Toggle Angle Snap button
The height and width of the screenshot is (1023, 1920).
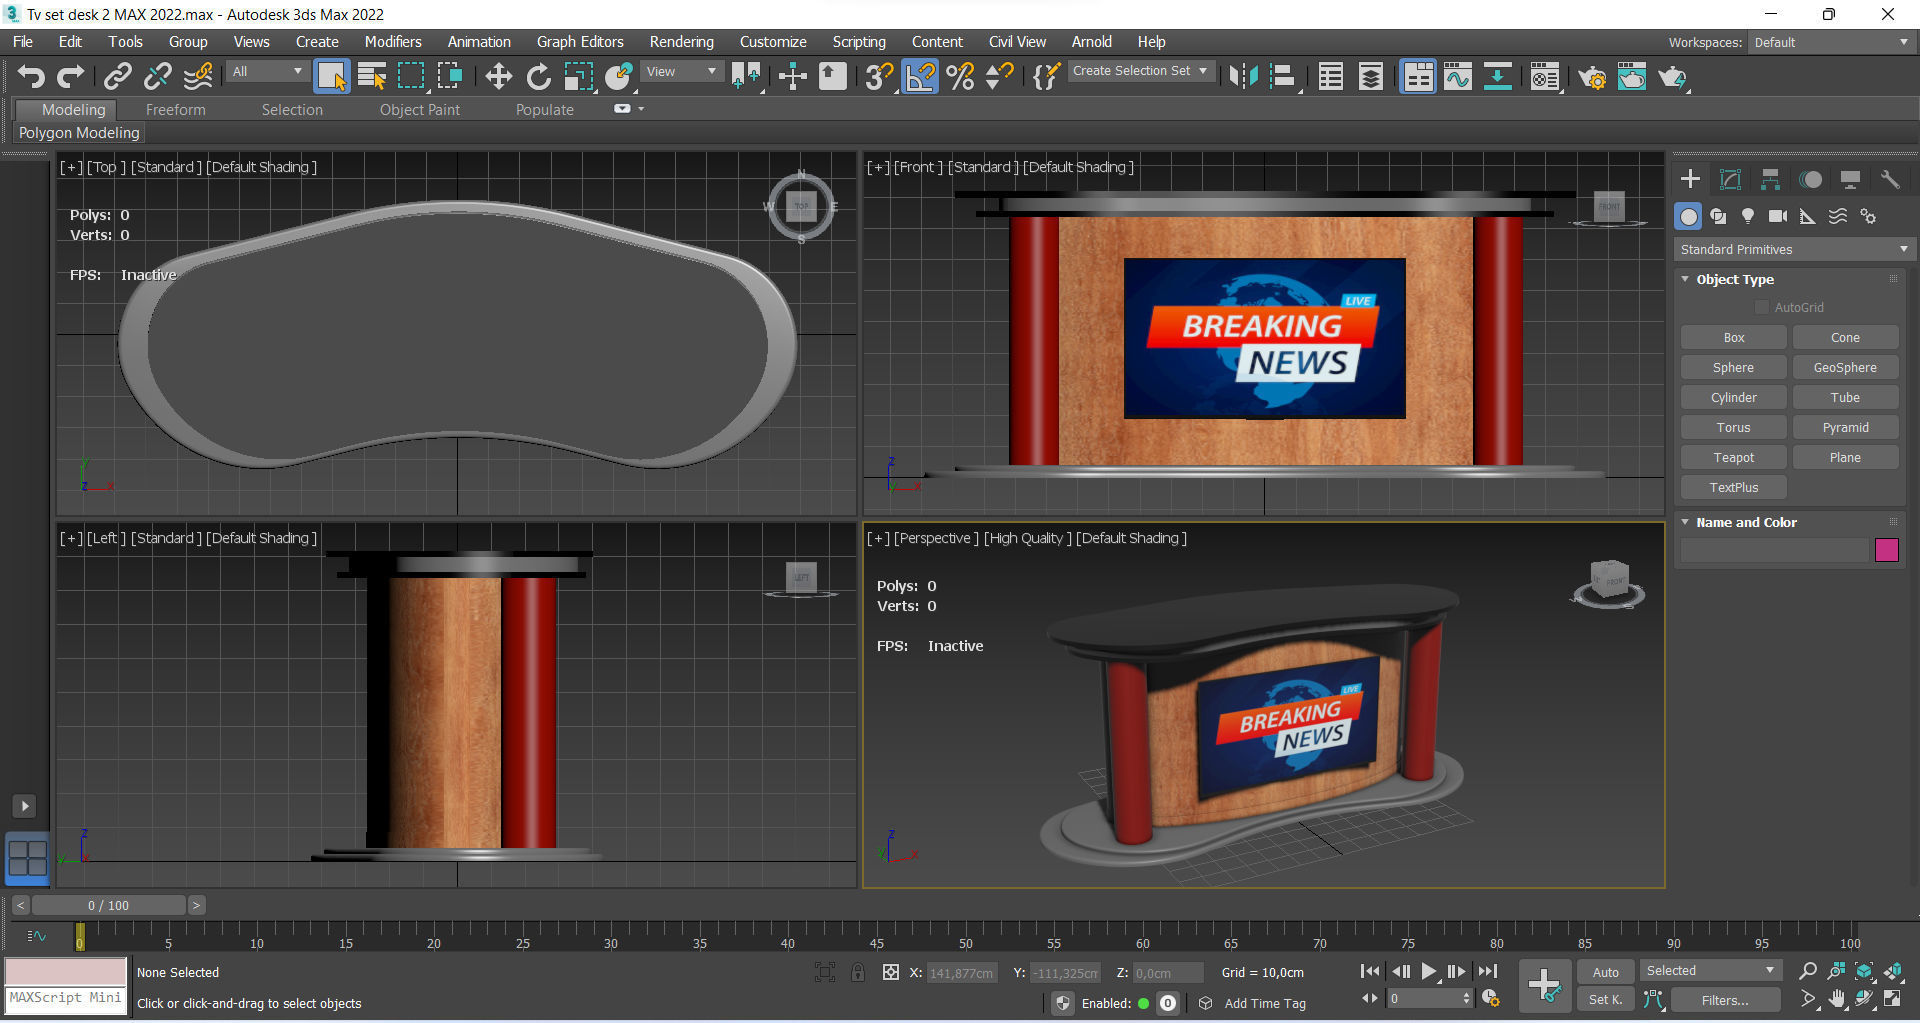pyautogui.click(x=920, y=76)
